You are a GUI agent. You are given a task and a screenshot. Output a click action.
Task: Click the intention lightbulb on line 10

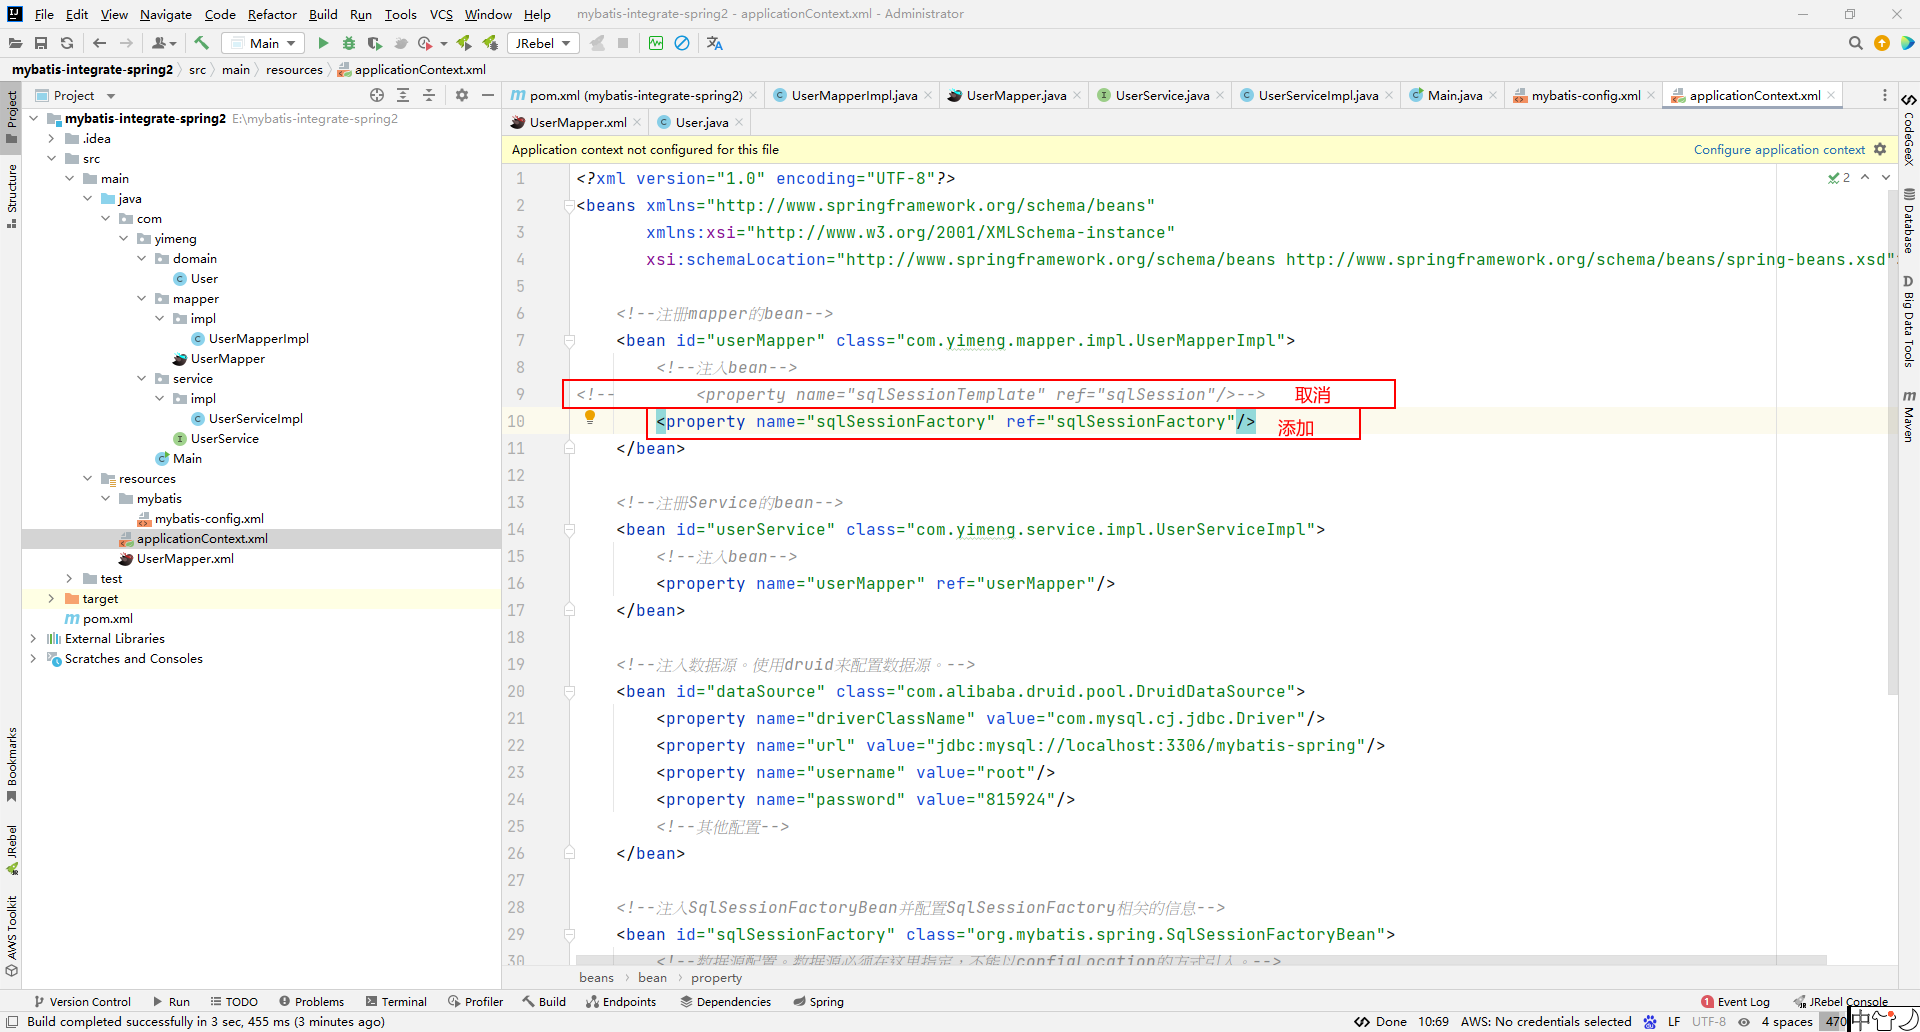pyautogui.click(x=590, y=417)
